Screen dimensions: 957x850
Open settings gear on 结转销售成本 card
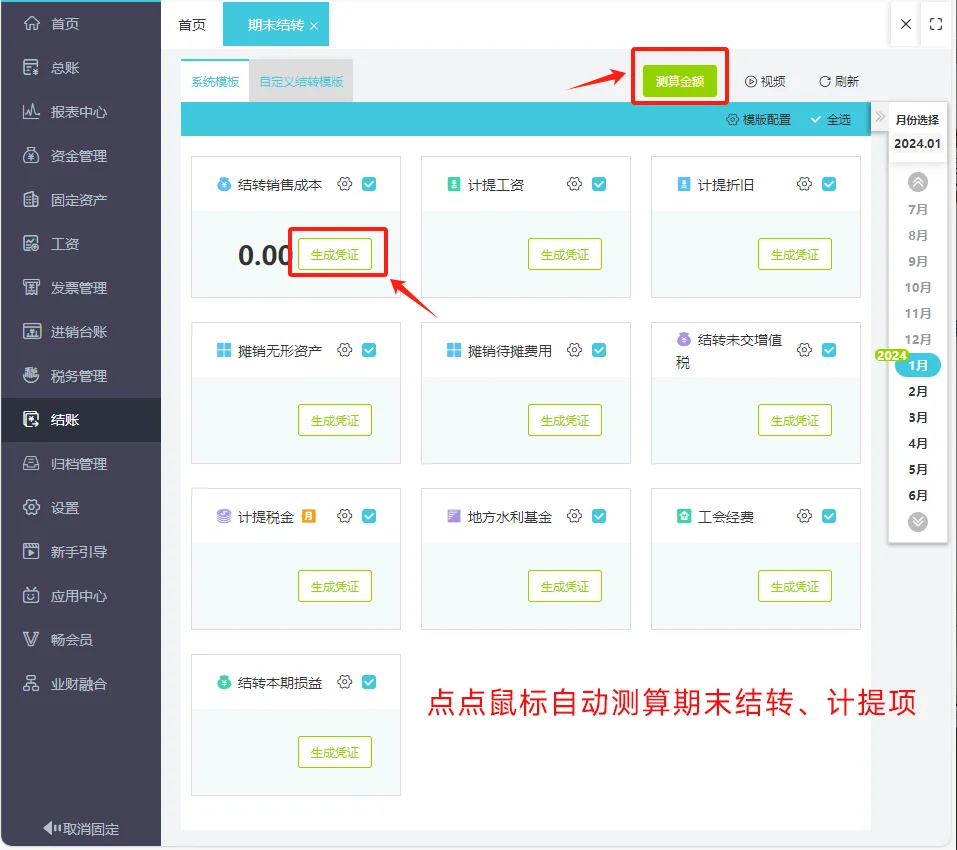(x=344, y=183)
